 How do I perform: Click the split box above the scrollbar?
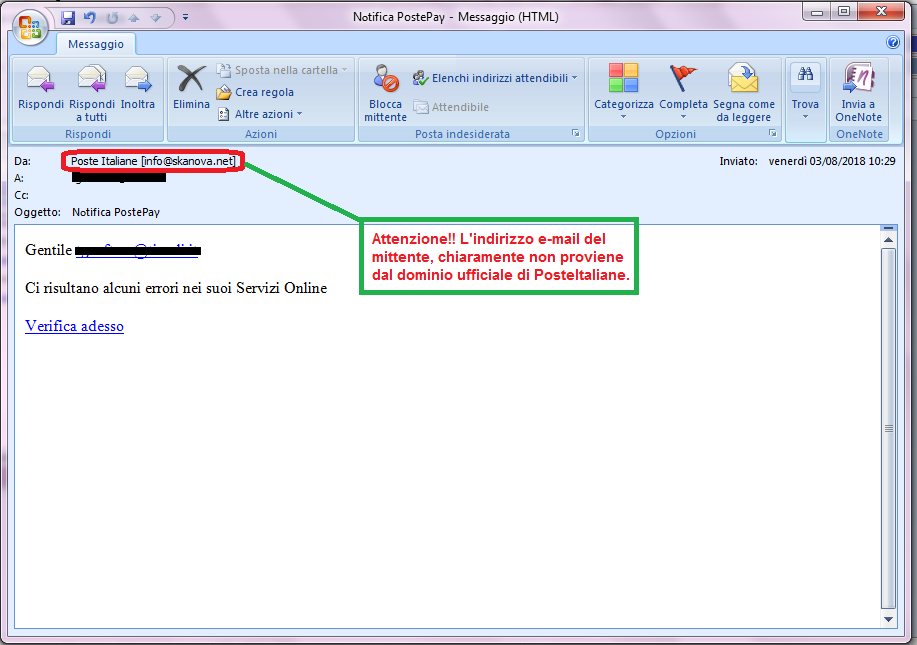coord(888,228)
